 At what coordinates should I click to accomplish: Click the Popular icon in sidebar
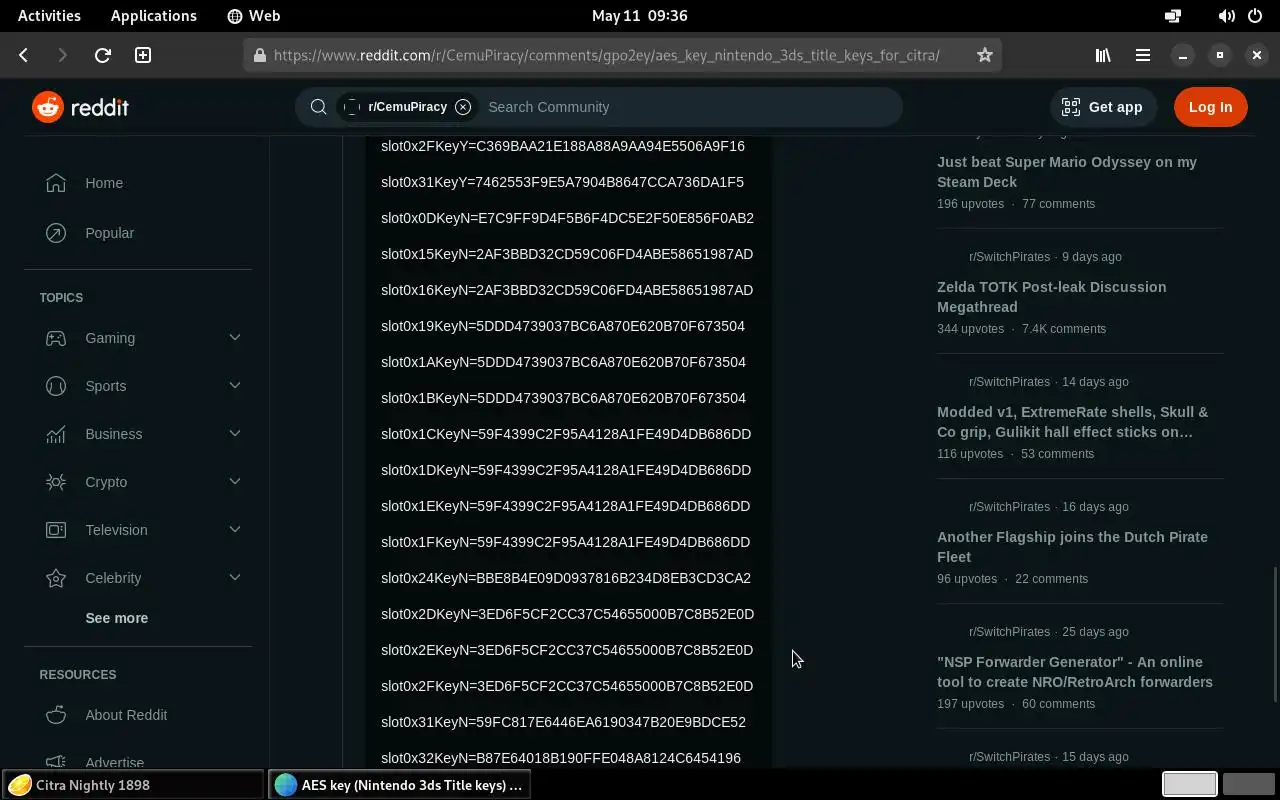click(x=56, y=233)
